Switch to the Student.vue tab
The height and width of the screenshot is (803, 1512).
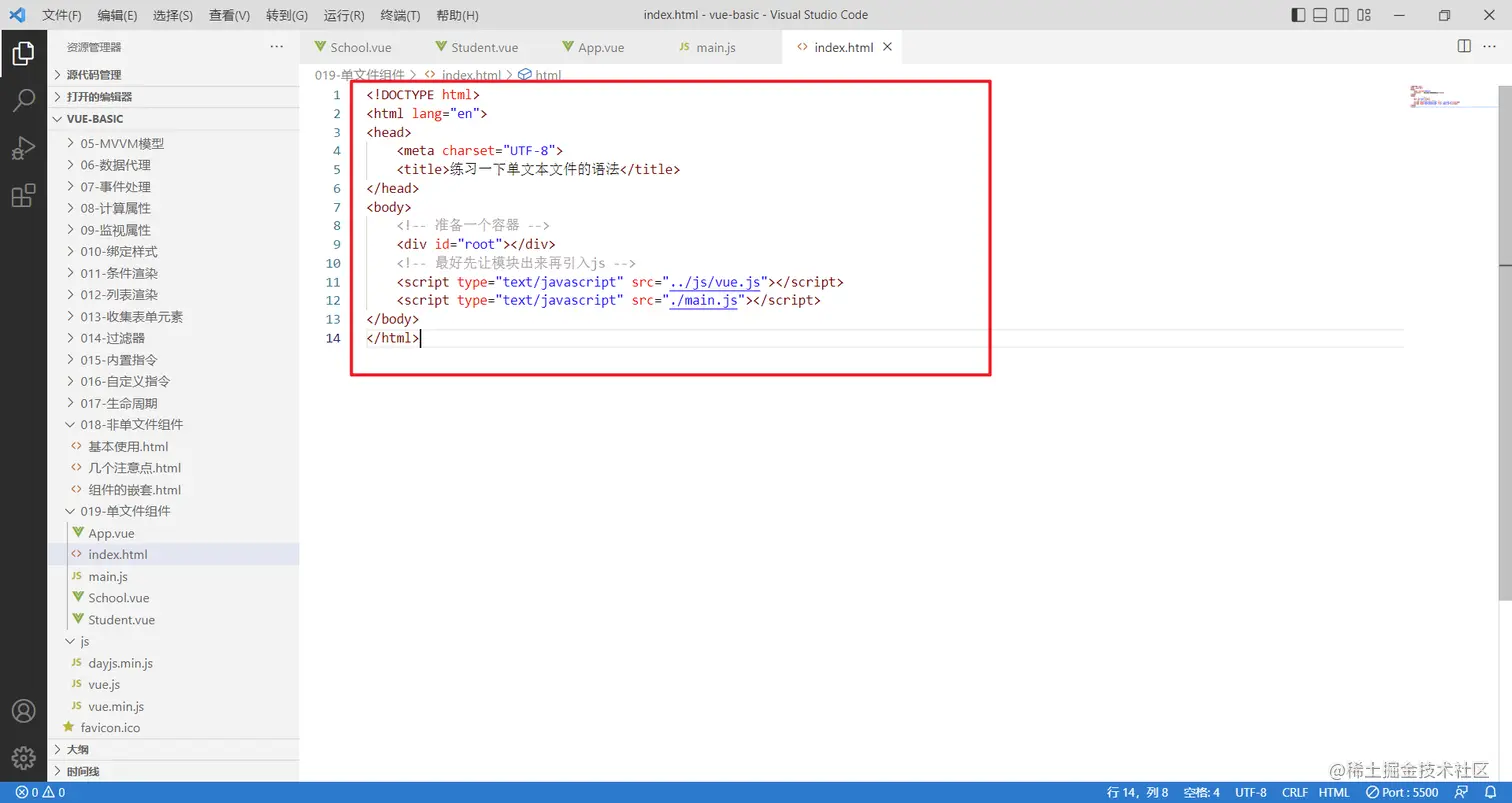tap(484, 47)
